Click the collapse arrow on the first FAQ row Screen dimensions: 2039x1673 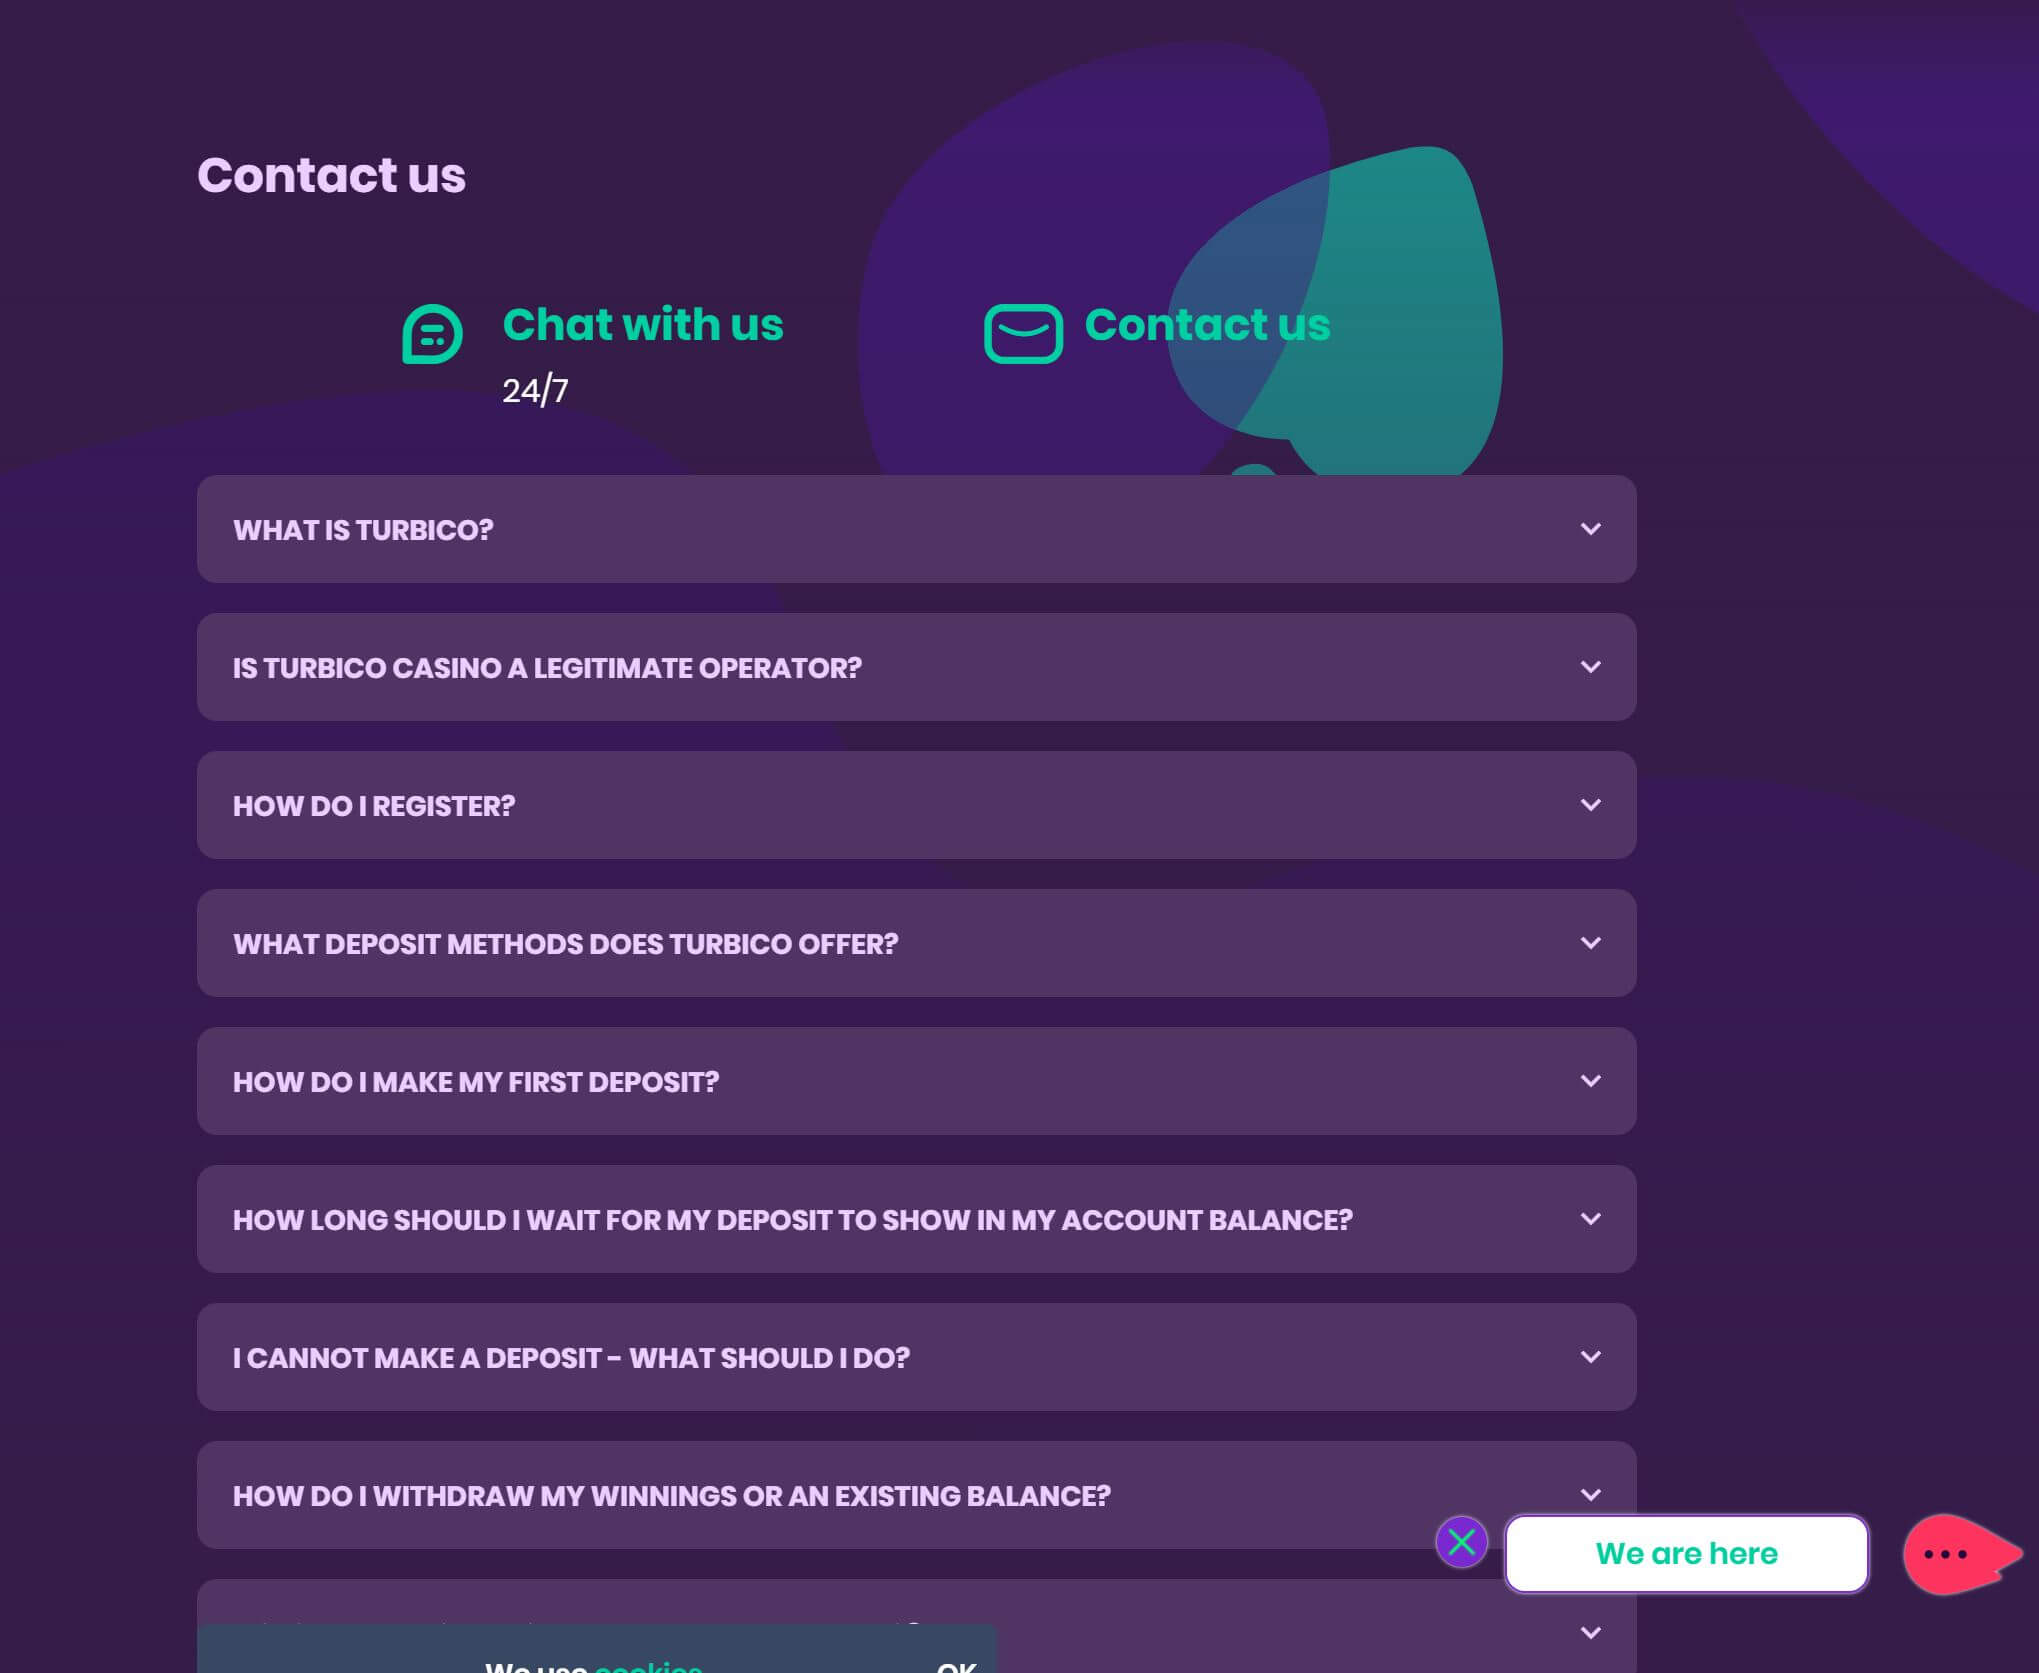click(x=1592, y=529)
